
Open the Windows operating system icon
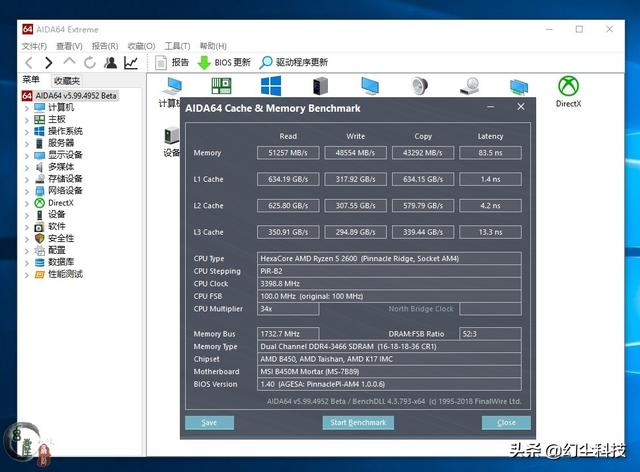pyautogui.click(x=271, y=86)
